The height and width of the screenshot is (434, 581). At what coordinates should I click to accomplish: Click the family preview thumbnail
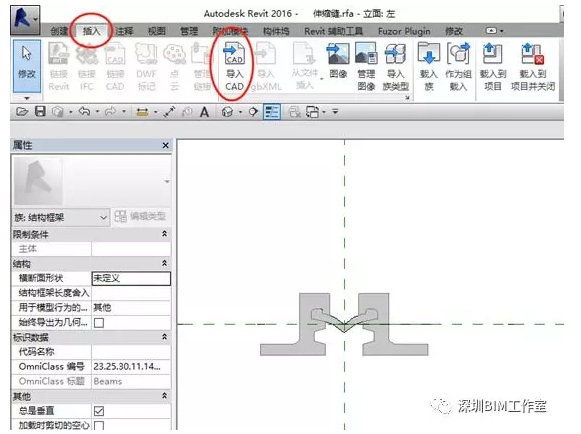point(38,181)
